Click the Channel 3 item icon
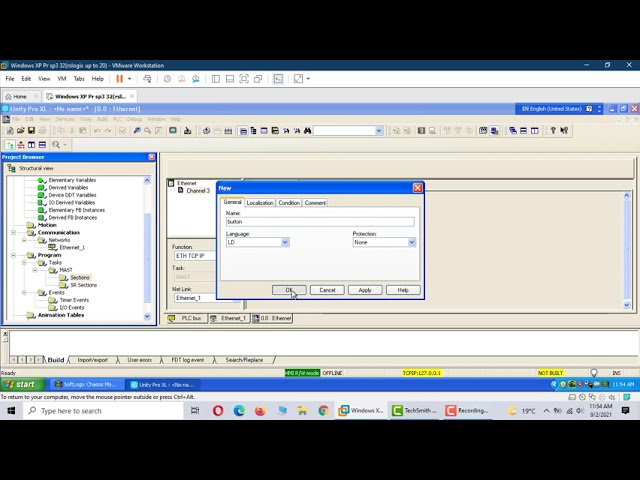Image resolution: width=640 pixels, height=480 pixels. [x=181, y=190]
